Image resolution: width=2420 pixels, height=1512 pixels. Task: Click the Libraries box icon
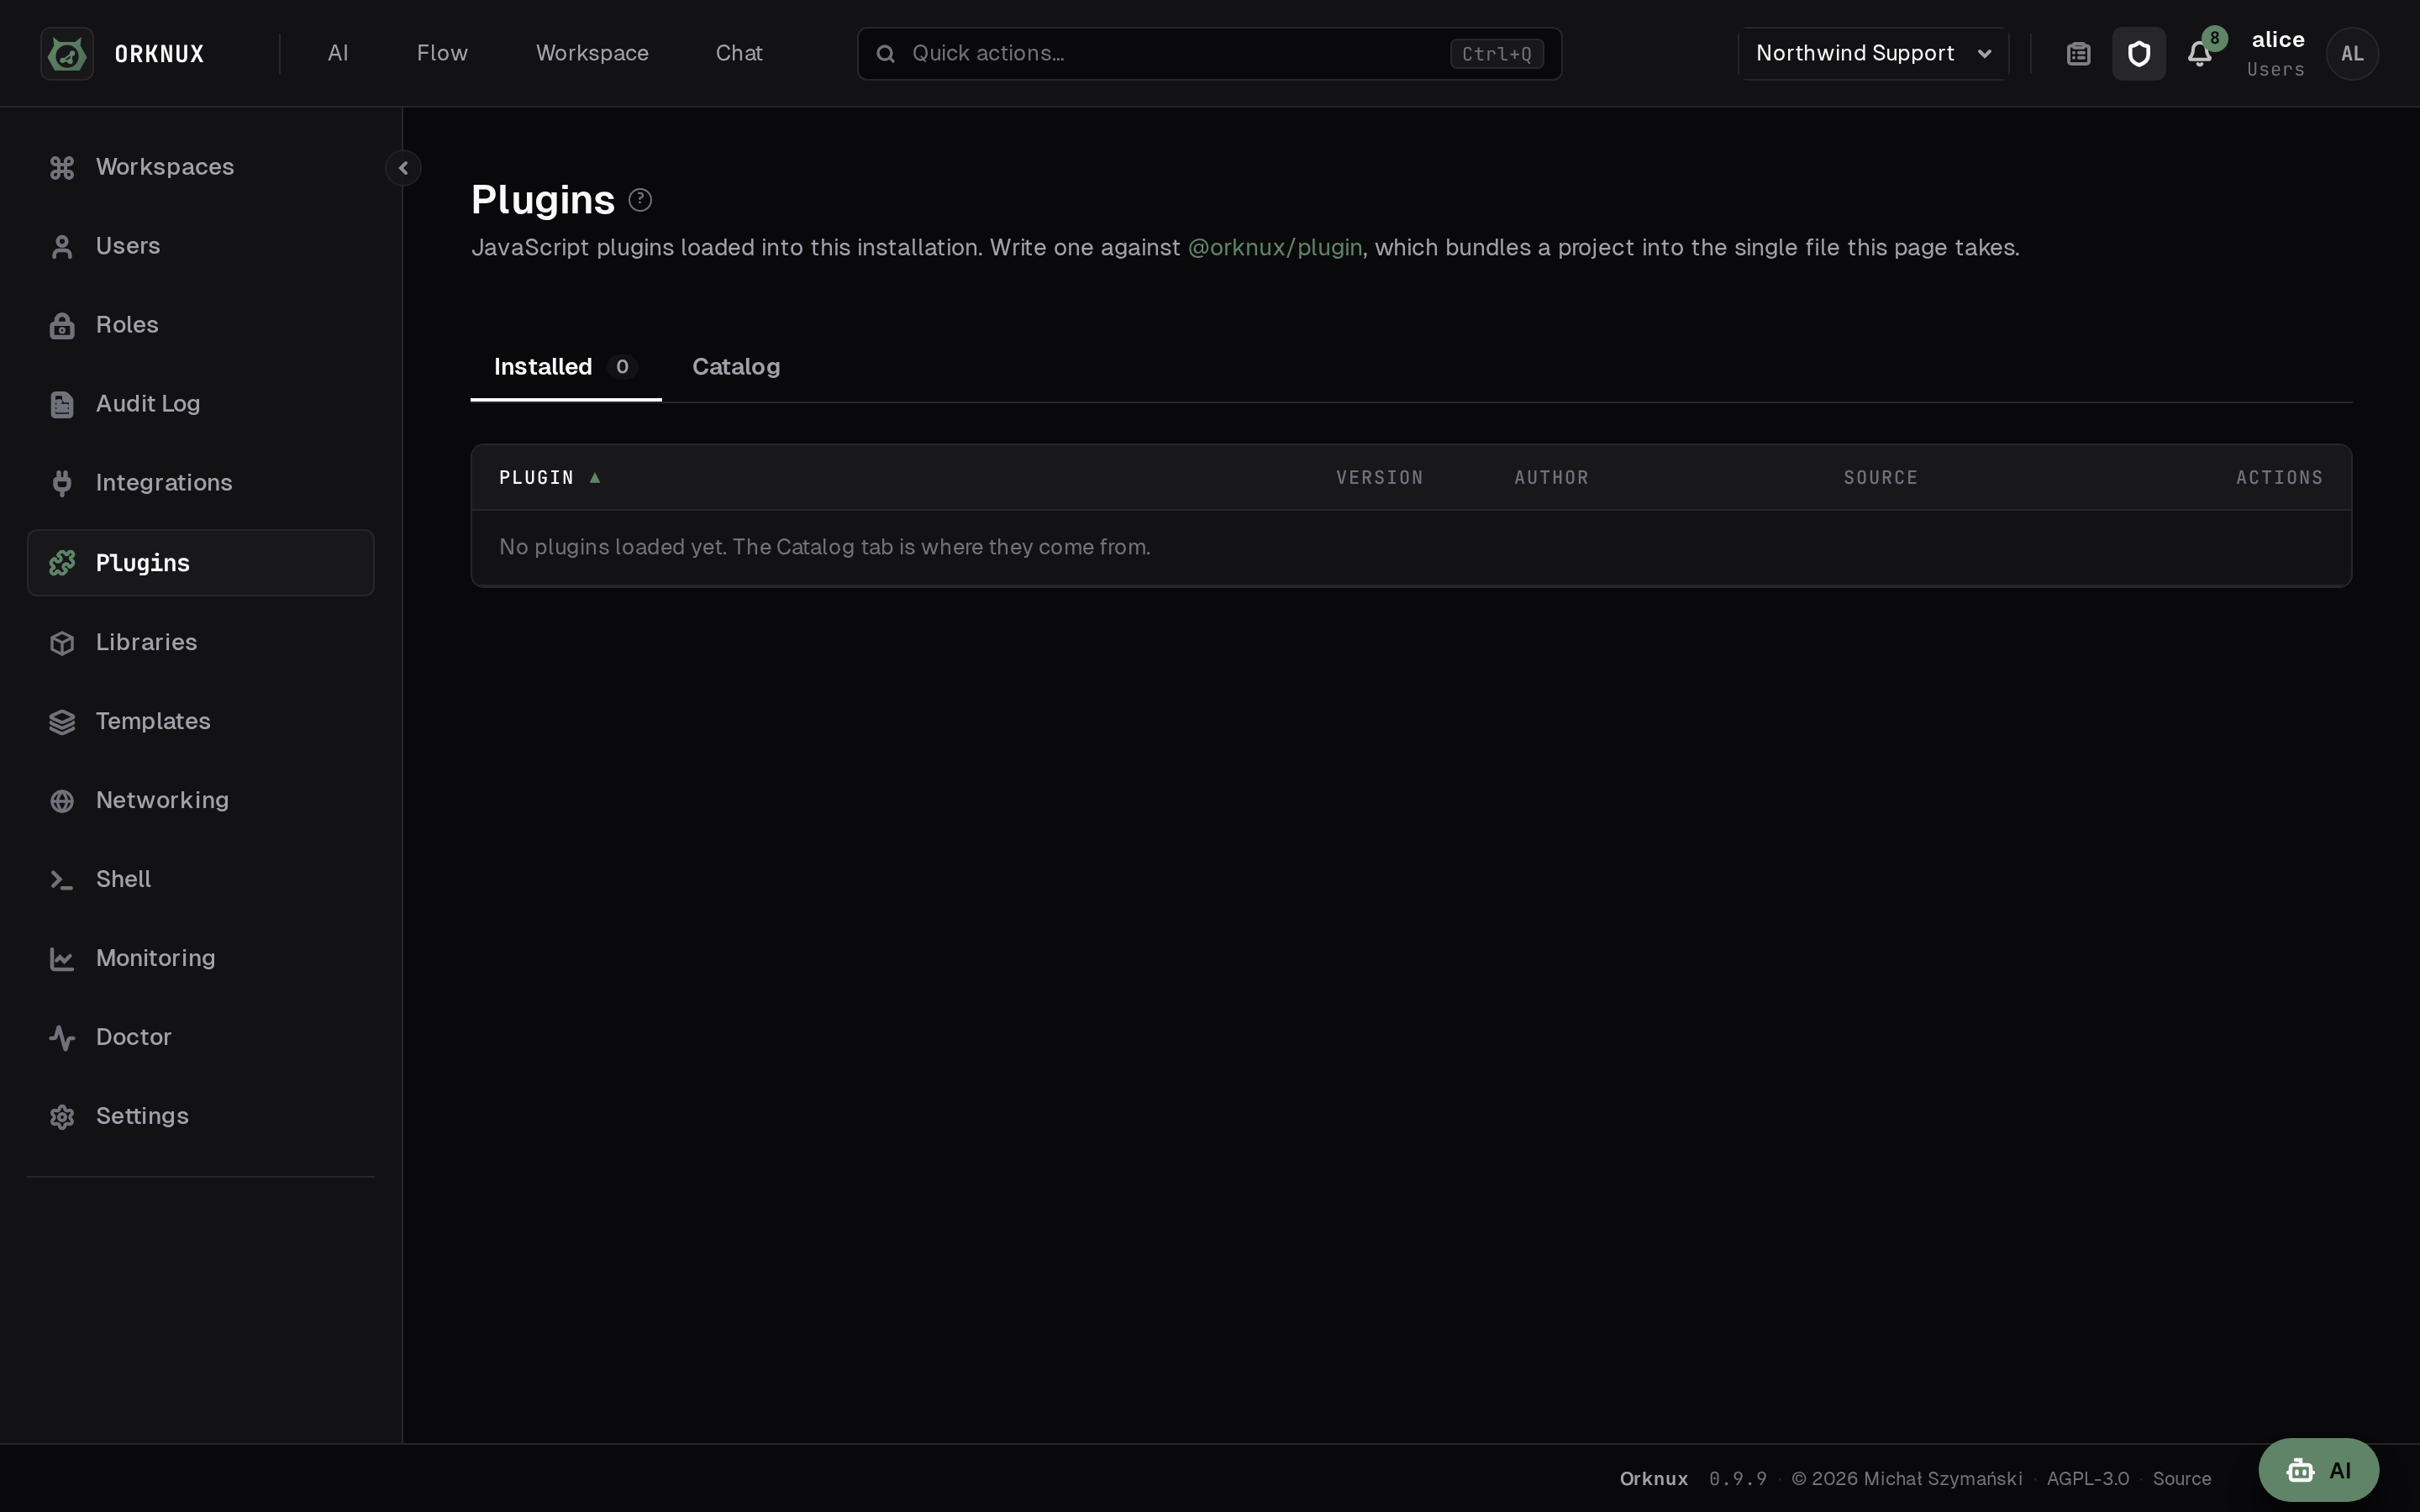coord(62,643)
